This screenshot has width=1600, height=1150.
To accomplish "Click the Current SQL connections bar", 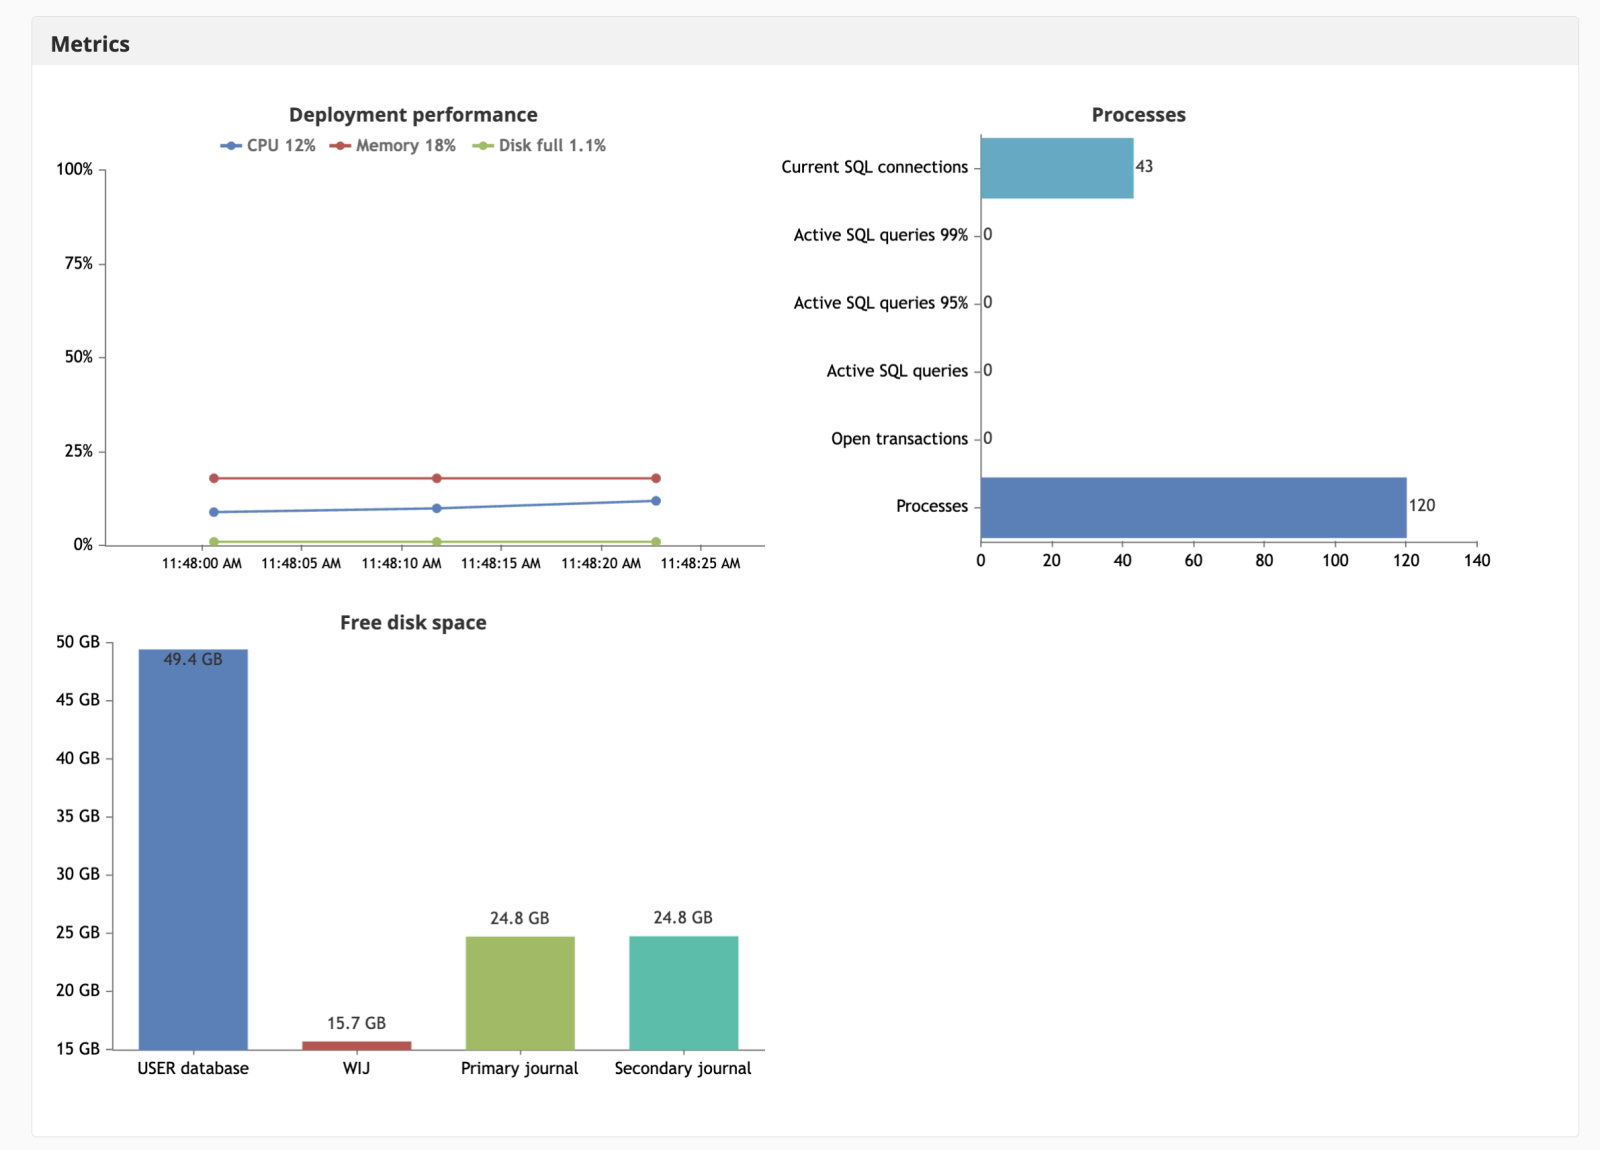I will (x=1056, y=168).
